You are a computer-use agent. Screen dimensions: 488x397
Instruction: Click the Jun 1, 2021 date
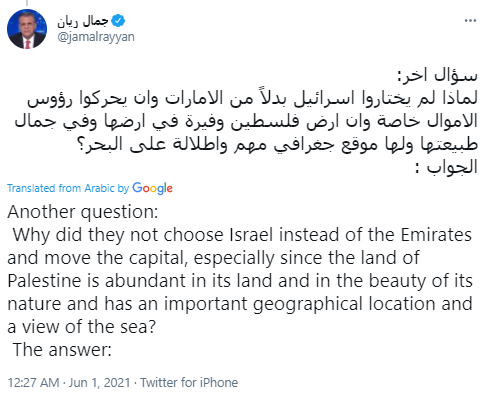tap(99, 382)
